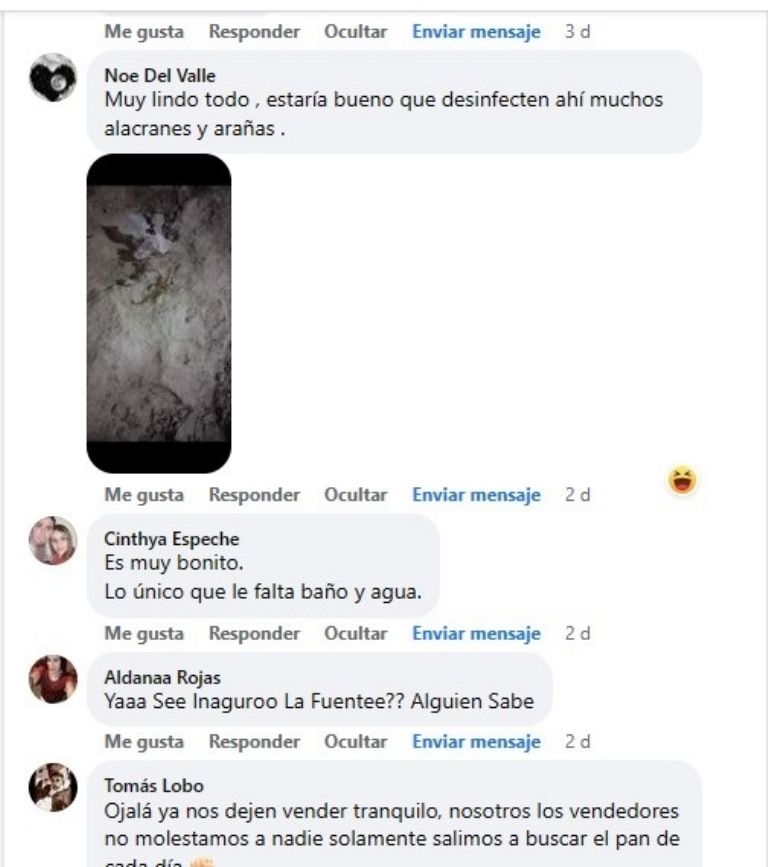The width and height of the screenshot is (768, 867).
Task: Send message to Noe Del Valle
Action: 477,495
